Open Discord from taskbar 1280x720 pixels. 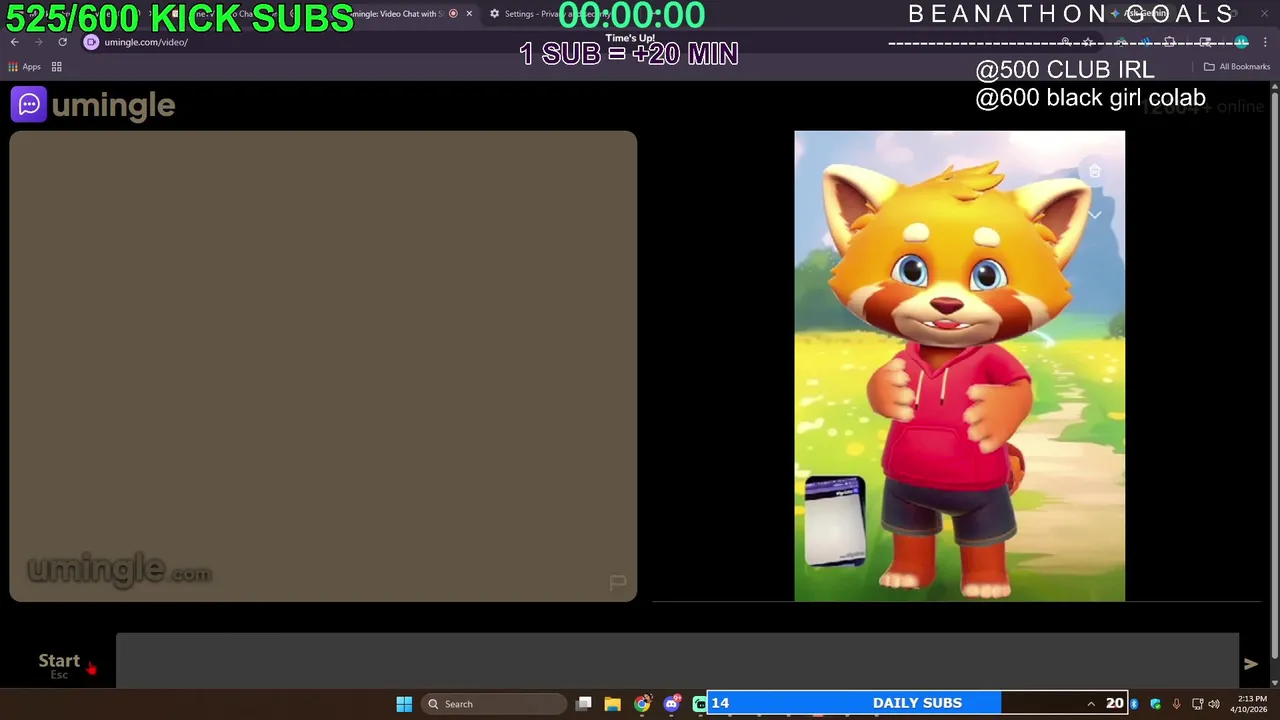coord(672,704)
